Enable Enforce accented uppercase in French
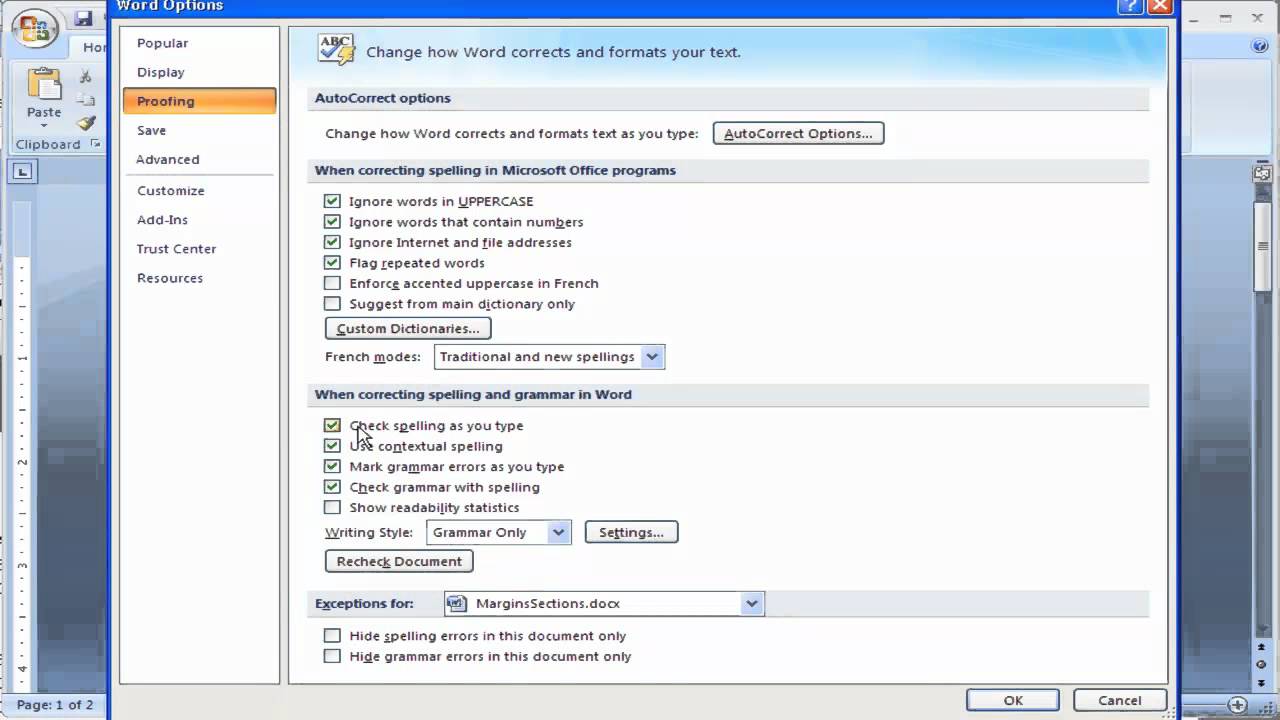 pos(332,283)
